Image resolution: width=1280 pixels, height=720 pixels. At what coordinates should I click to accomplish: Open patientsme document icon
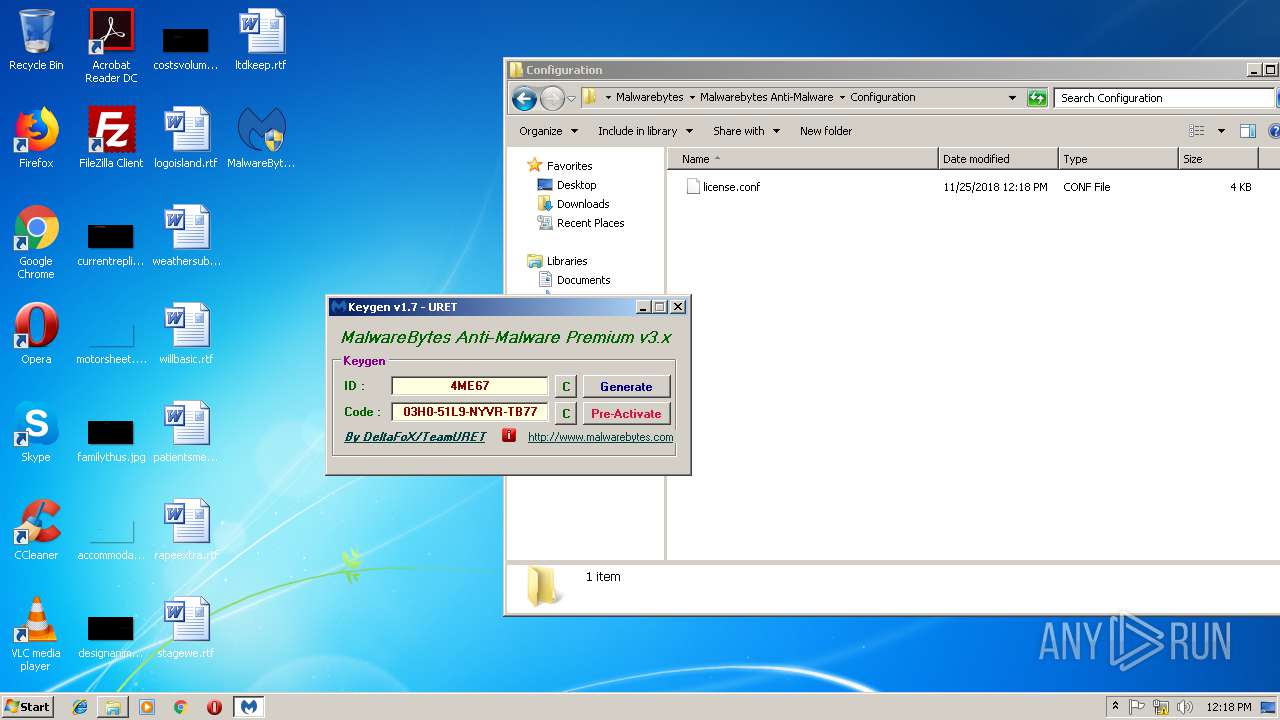tap(186, 432)
